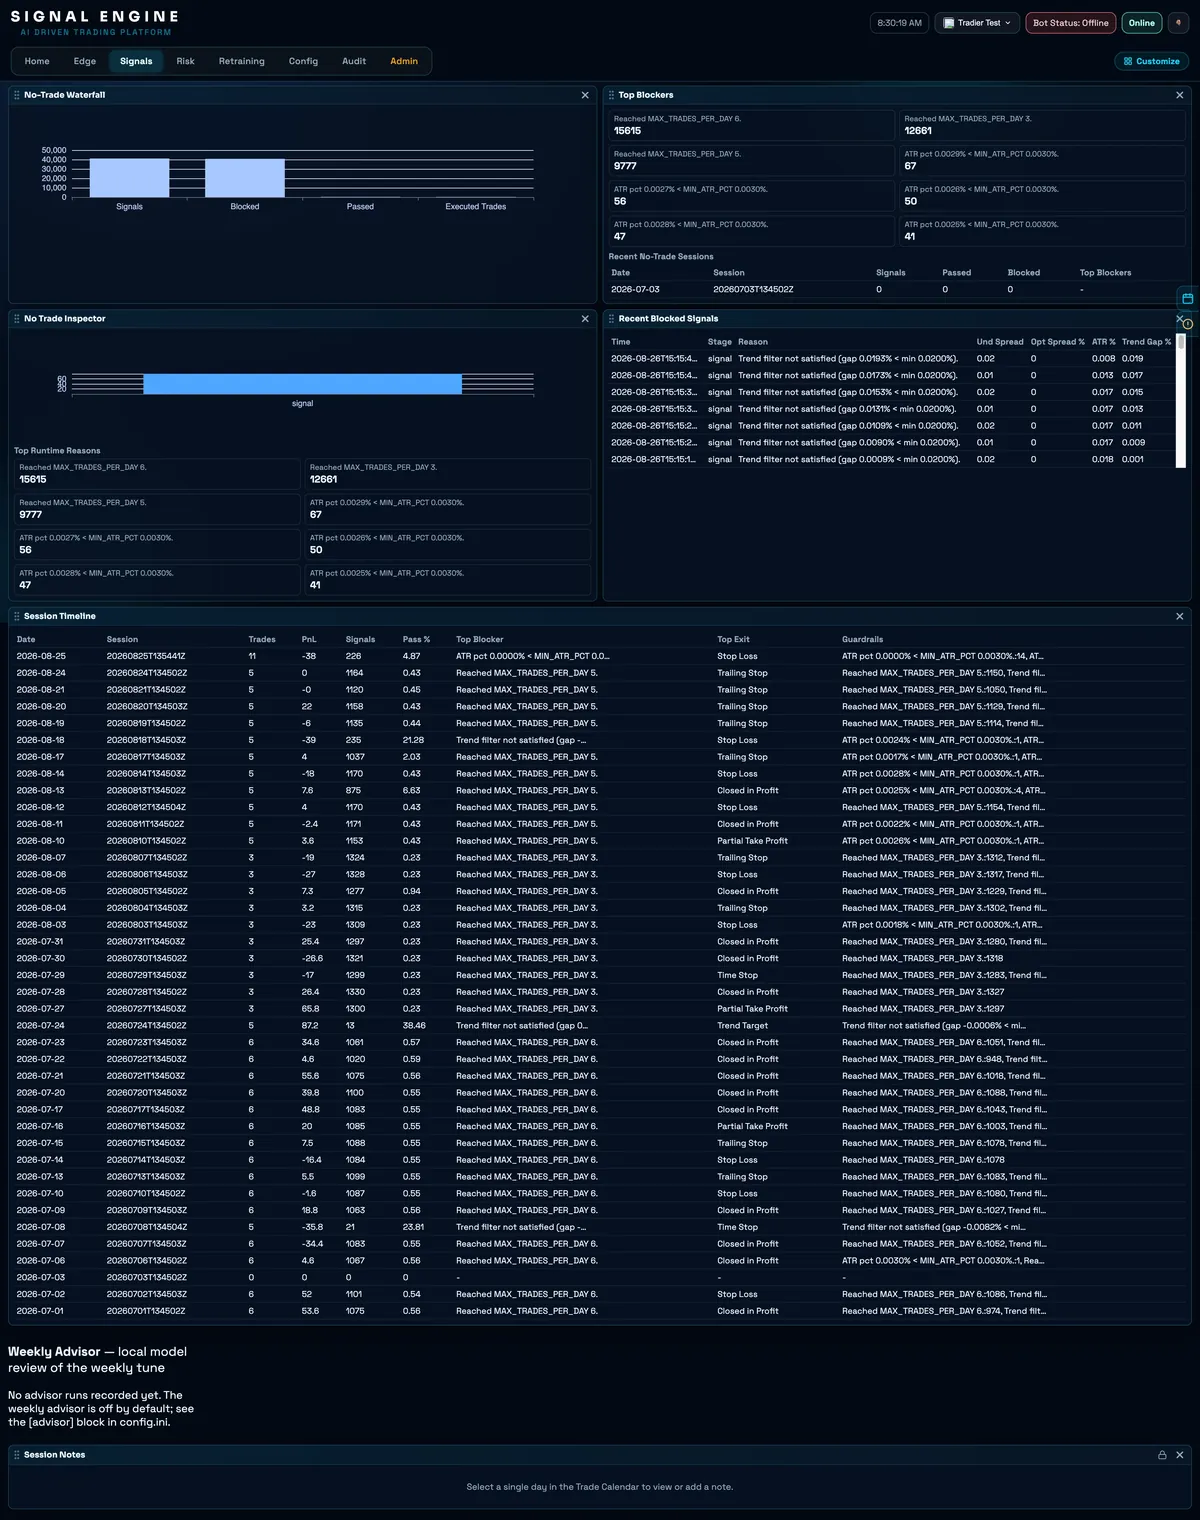Viewport: 1200px width, 1520px height.
Task: Click Time Stop exit for 2026-07-29
Action: (x=737, y=976)
